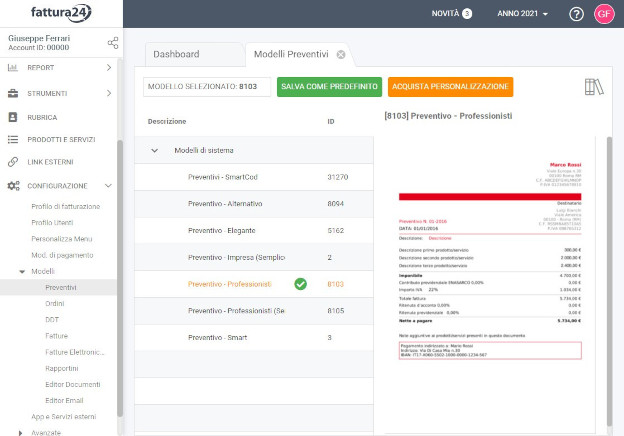This screenshot has width=624, height=436.
Task: Open Profilo Utenti
Action: click(x=52, y=222)
